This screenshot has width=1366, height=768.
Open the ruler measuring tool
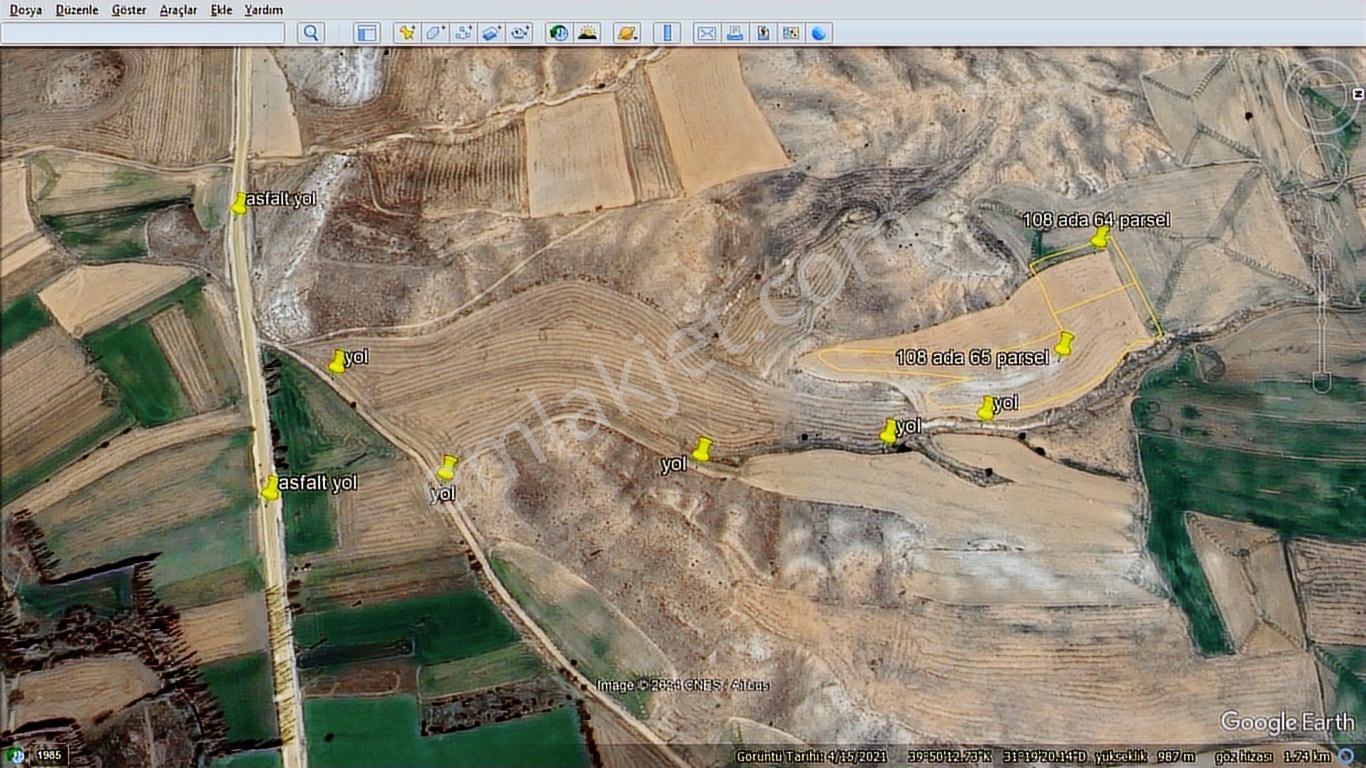[667, 33]
